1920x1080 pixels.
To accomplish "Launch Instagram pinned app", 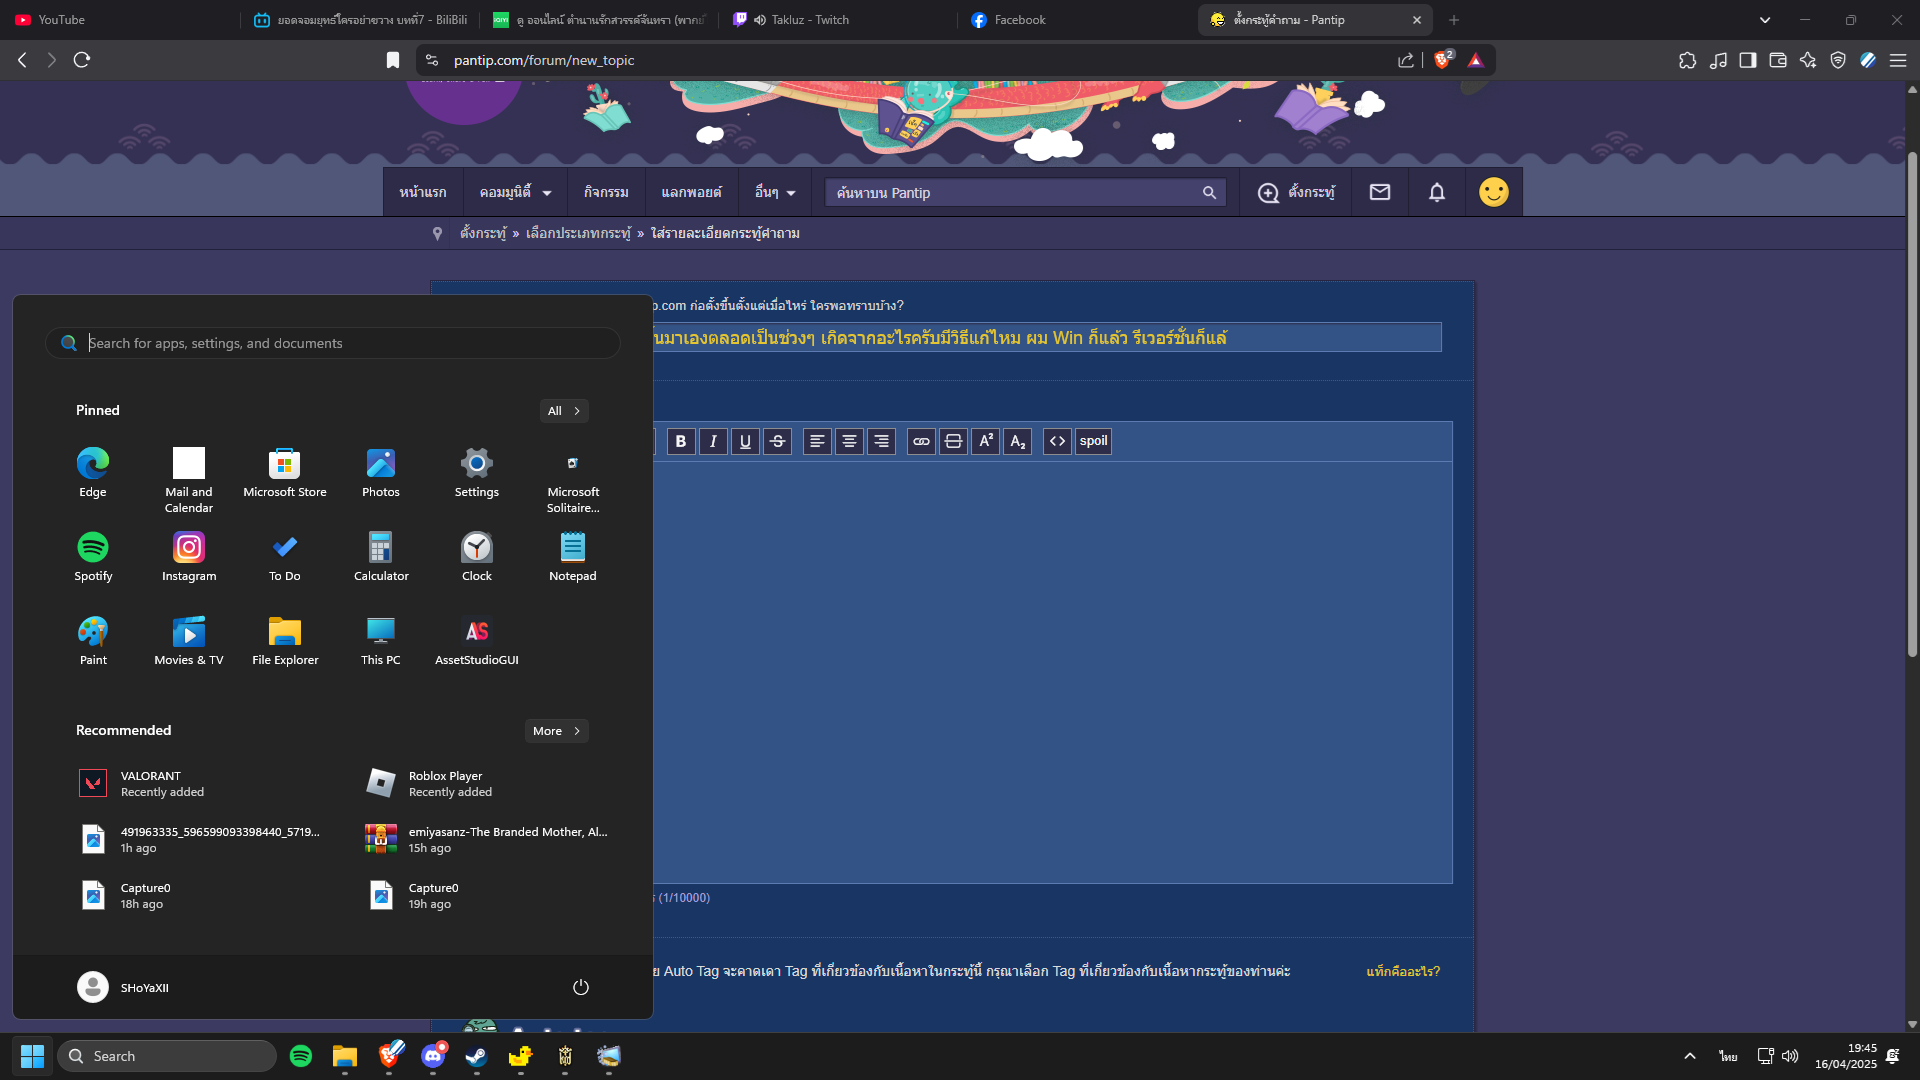I will coord(189,556).
